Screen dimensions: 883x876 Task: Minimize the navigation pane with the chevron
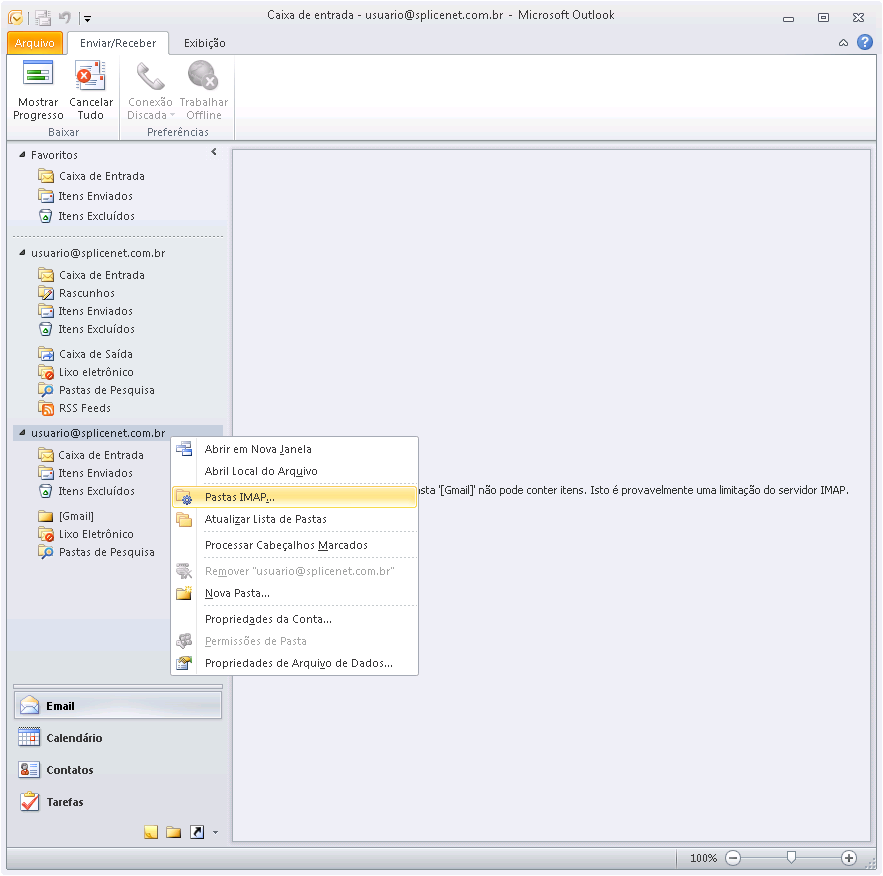point(214,151)
